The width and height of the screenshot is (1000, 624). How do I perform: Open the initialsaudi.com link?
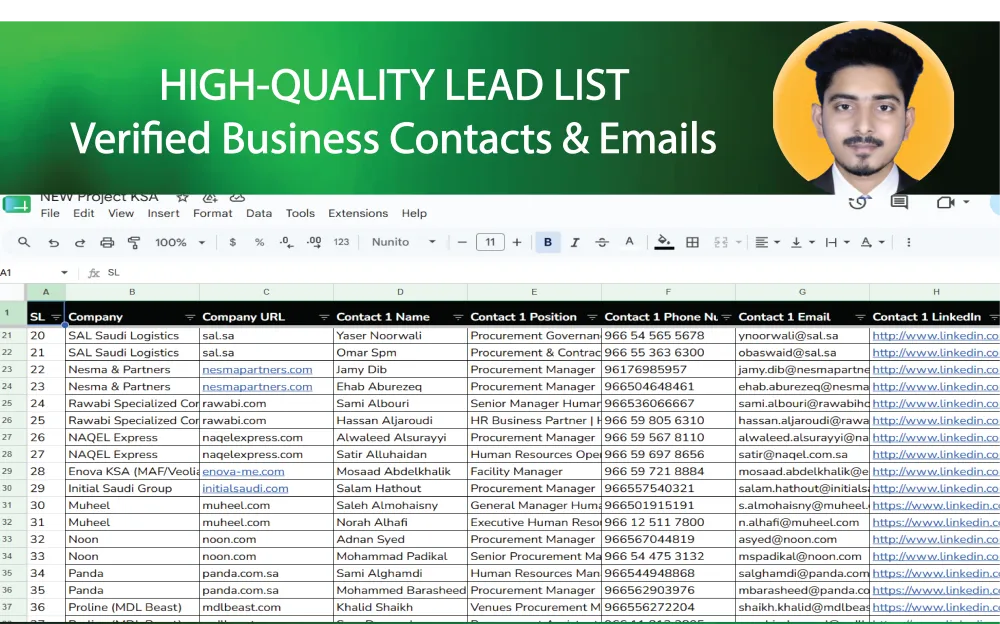(x=245, y=488)
